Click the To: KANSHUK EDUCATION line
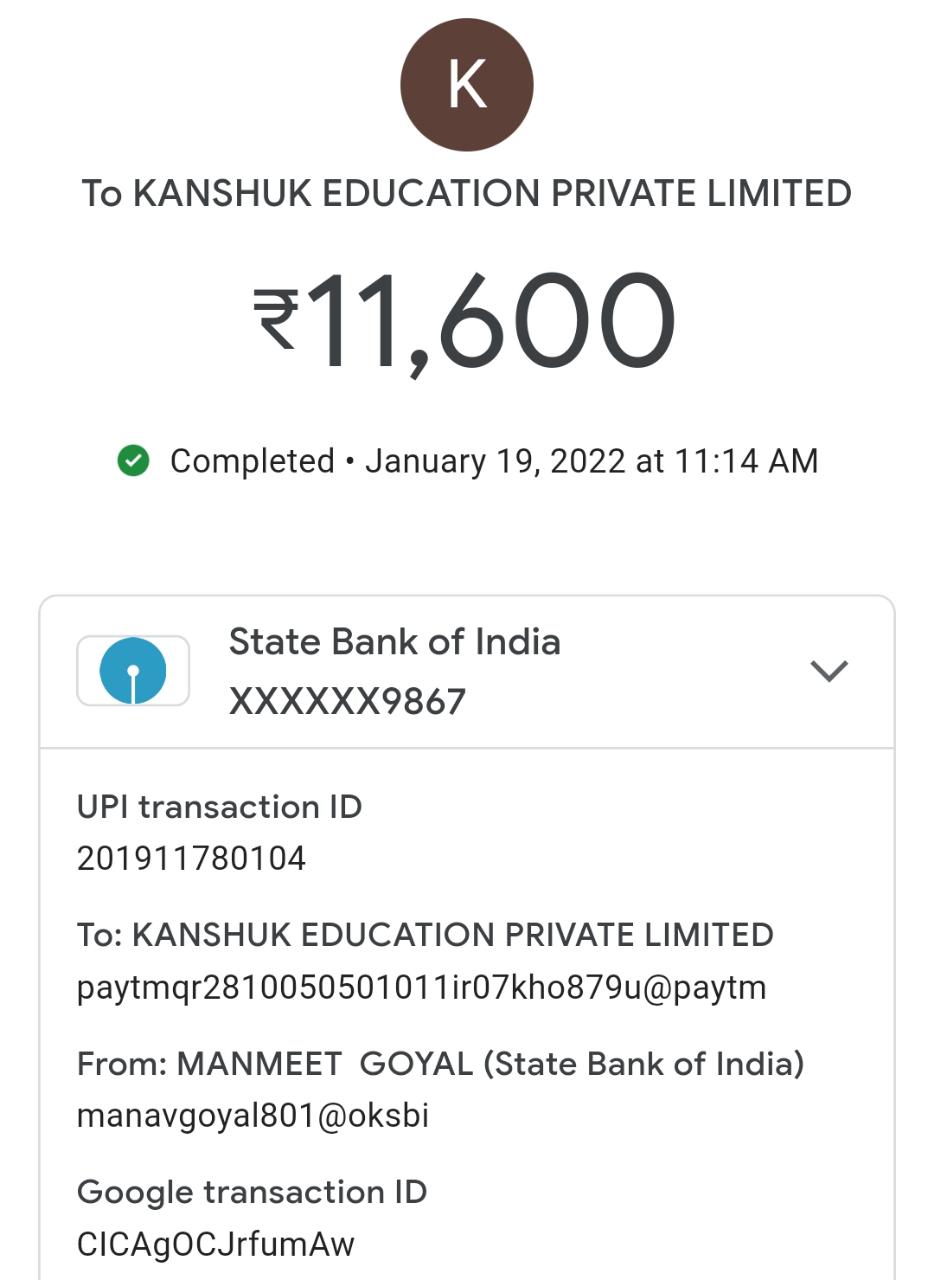The height and width of the screenshot is (1280, 934). coord(425,935)
